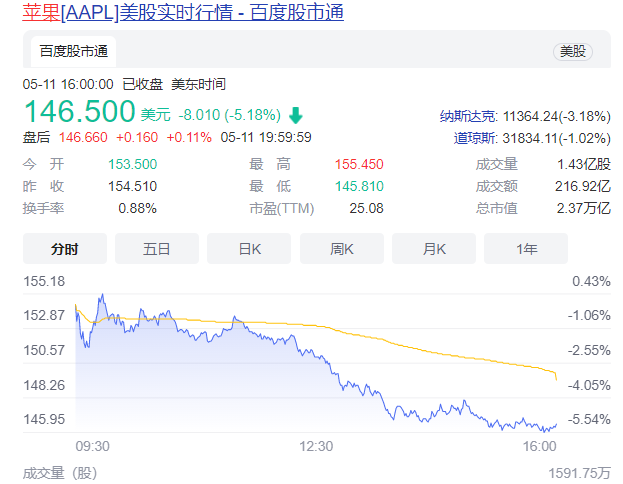Click the blue price line peak near open
This screenshot has height=484, width=623.
(103, 295)
